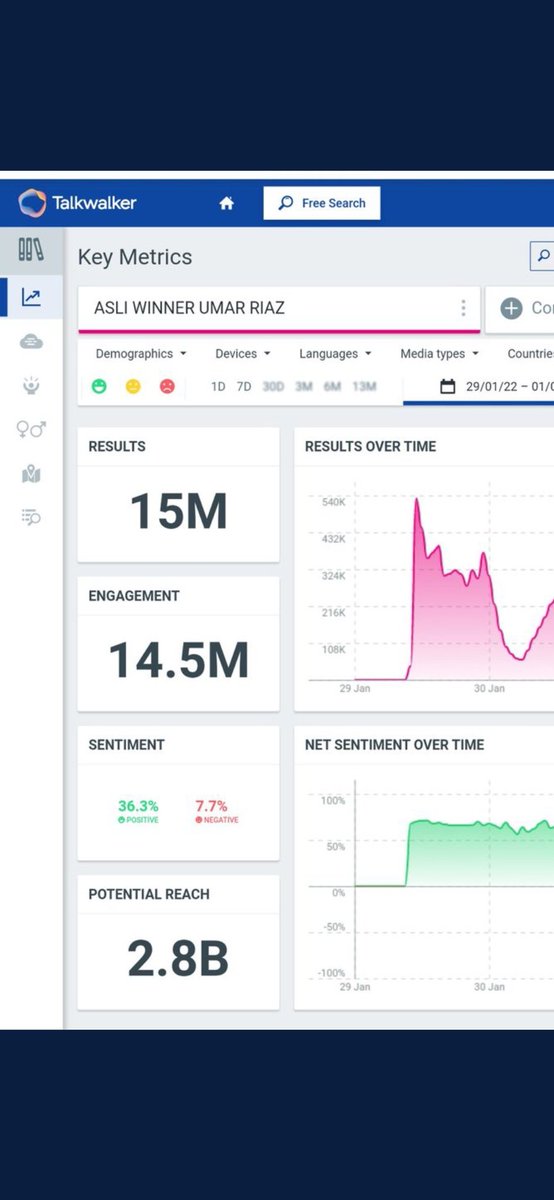Toggle the neutral yellow face filter
Image resolution: width=554 pixels, height=1200 pixels.
(133, 386)
